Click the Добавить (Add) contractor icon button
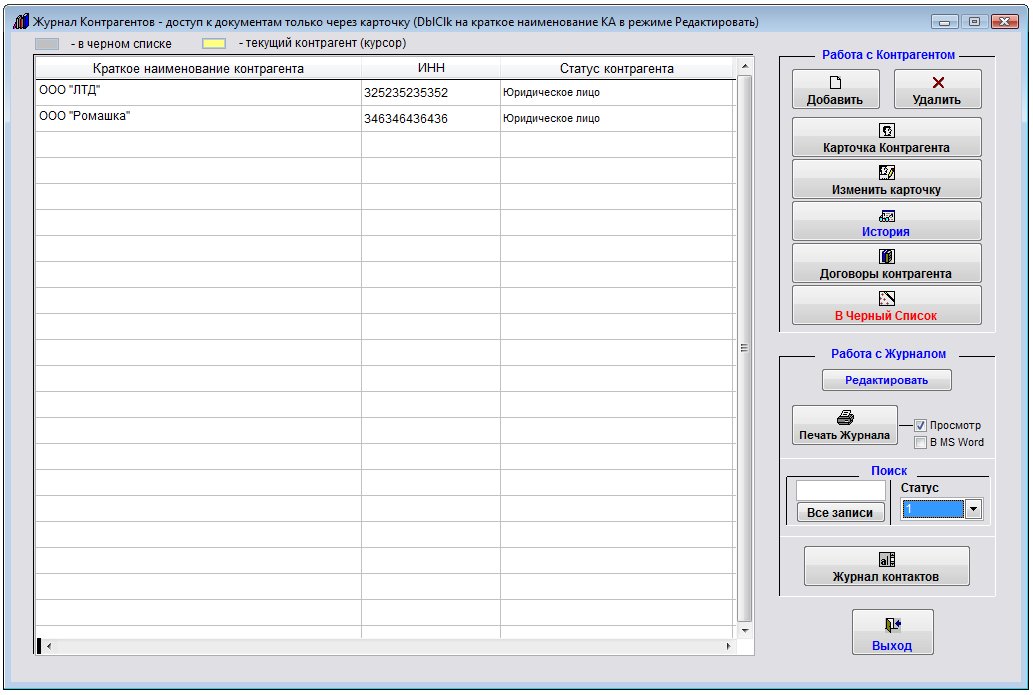Image resolution: width=1033 pixels, height=695 pixels. pos(835,90)
